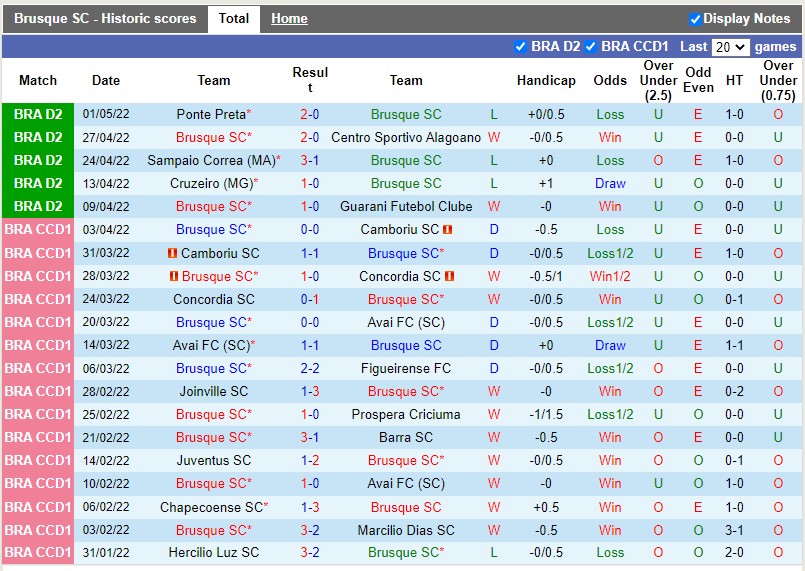The height and width of the screenshot is (571, 805).
Task: Select the date 27/04/22
Action: point(106,138)
